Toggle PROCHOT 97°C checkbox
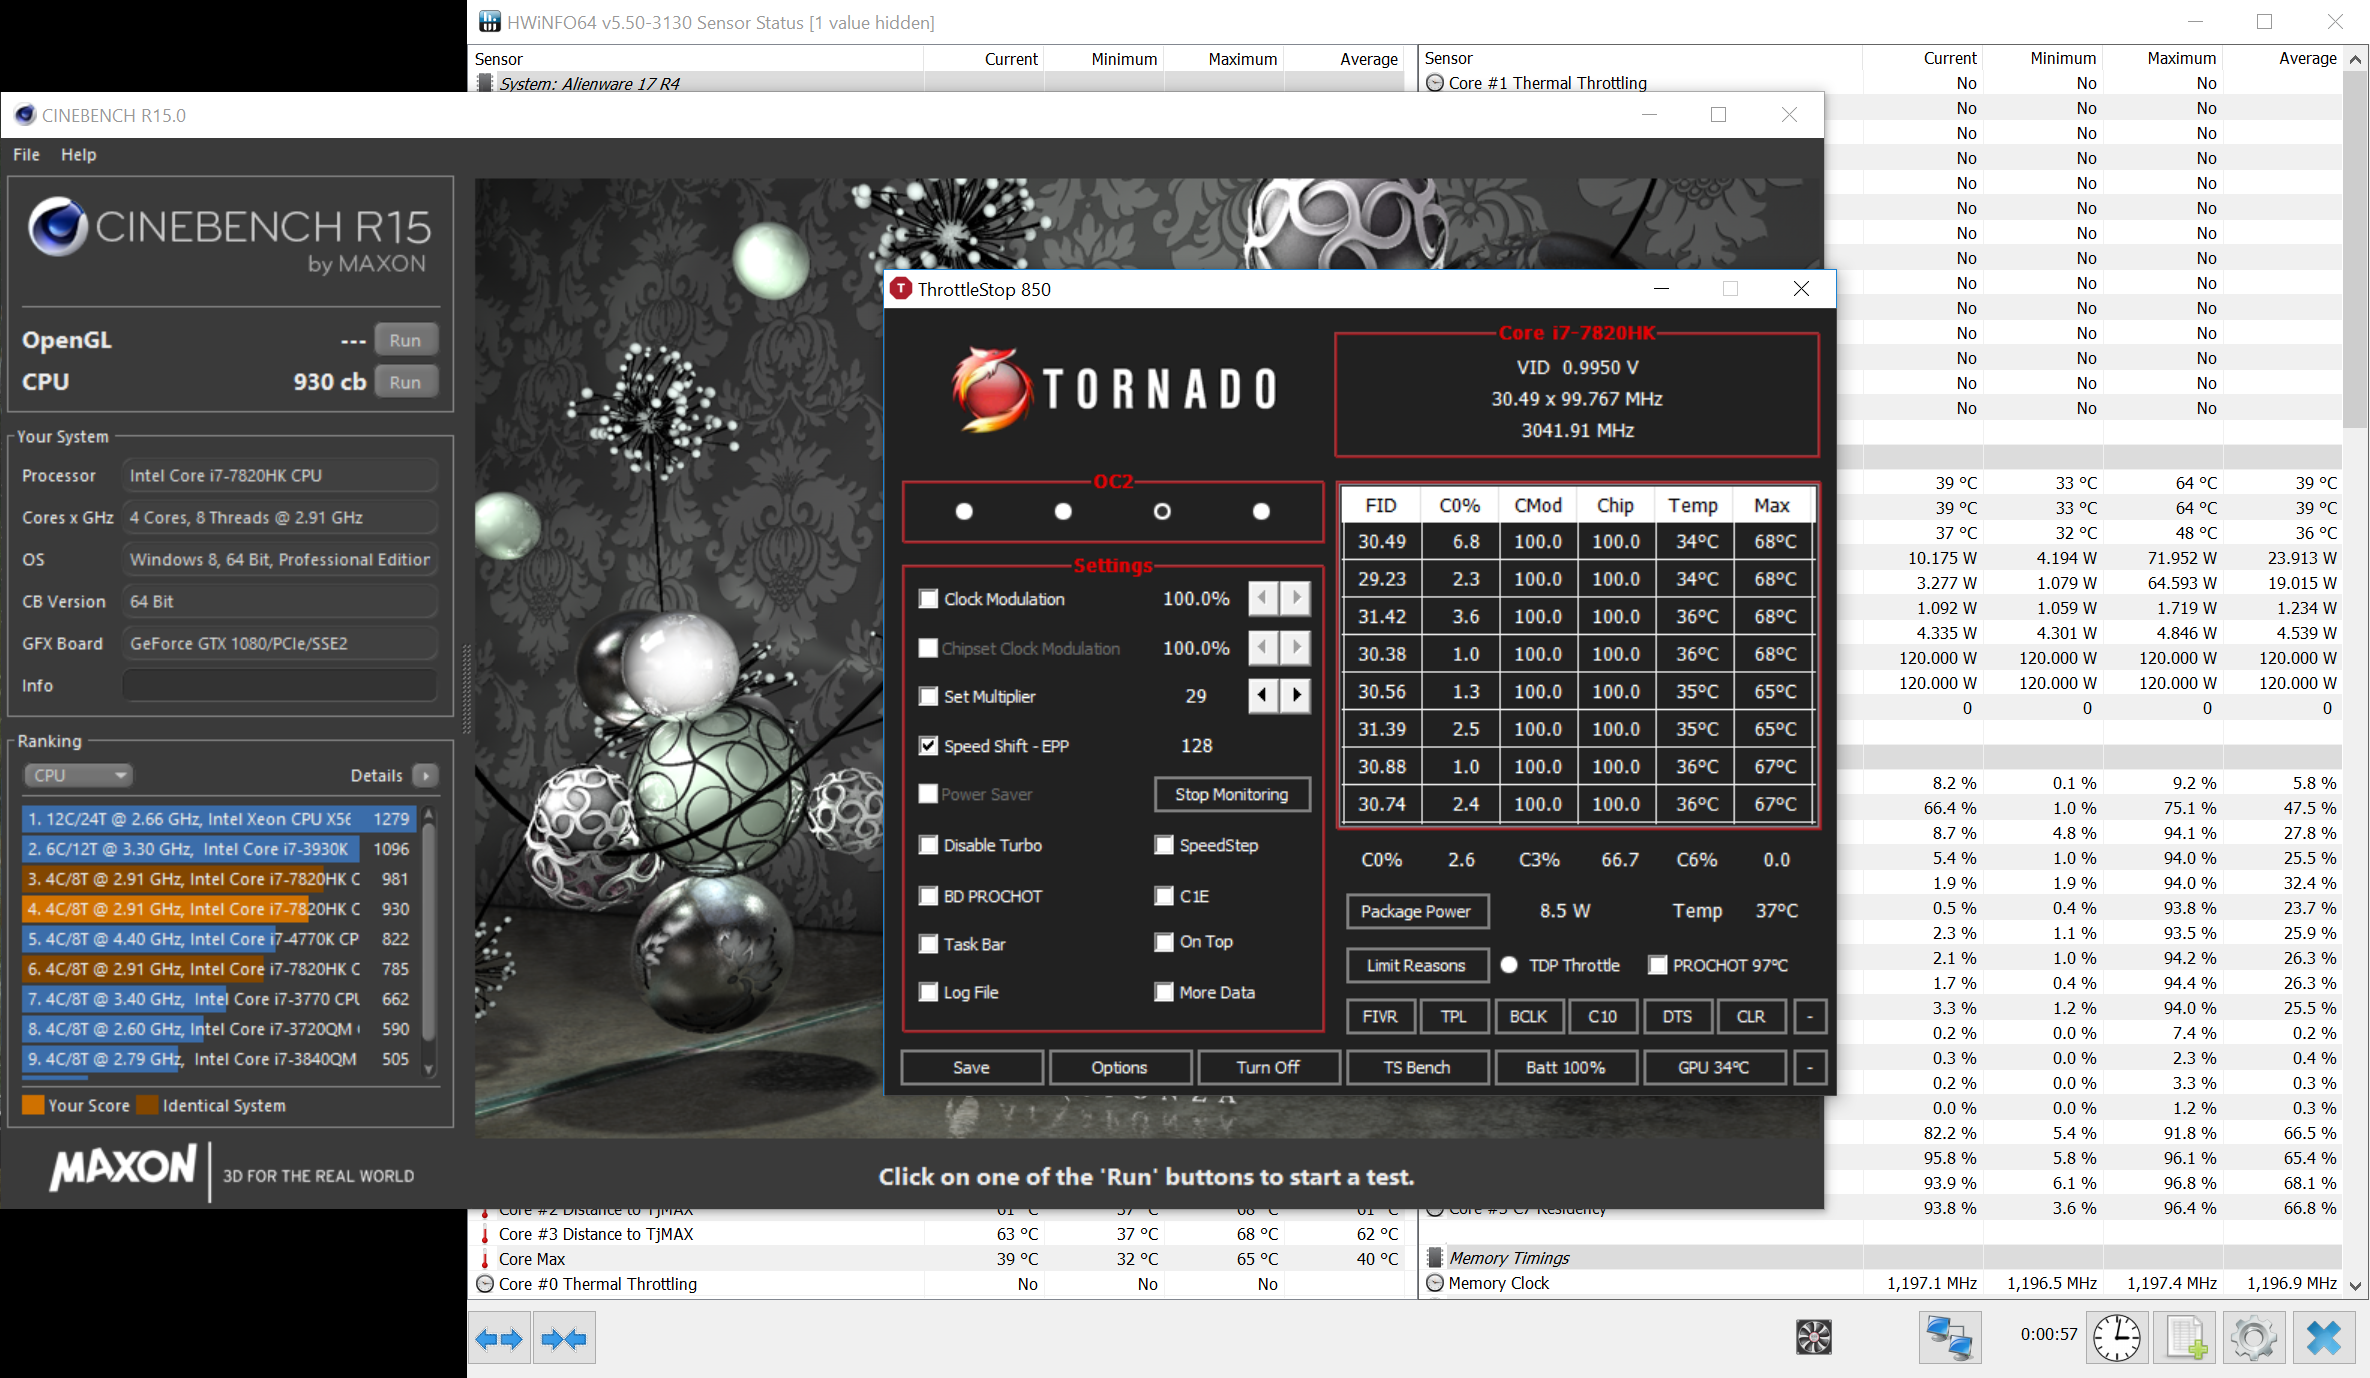This screenshot has width=2370, height=1378. 1657,965
